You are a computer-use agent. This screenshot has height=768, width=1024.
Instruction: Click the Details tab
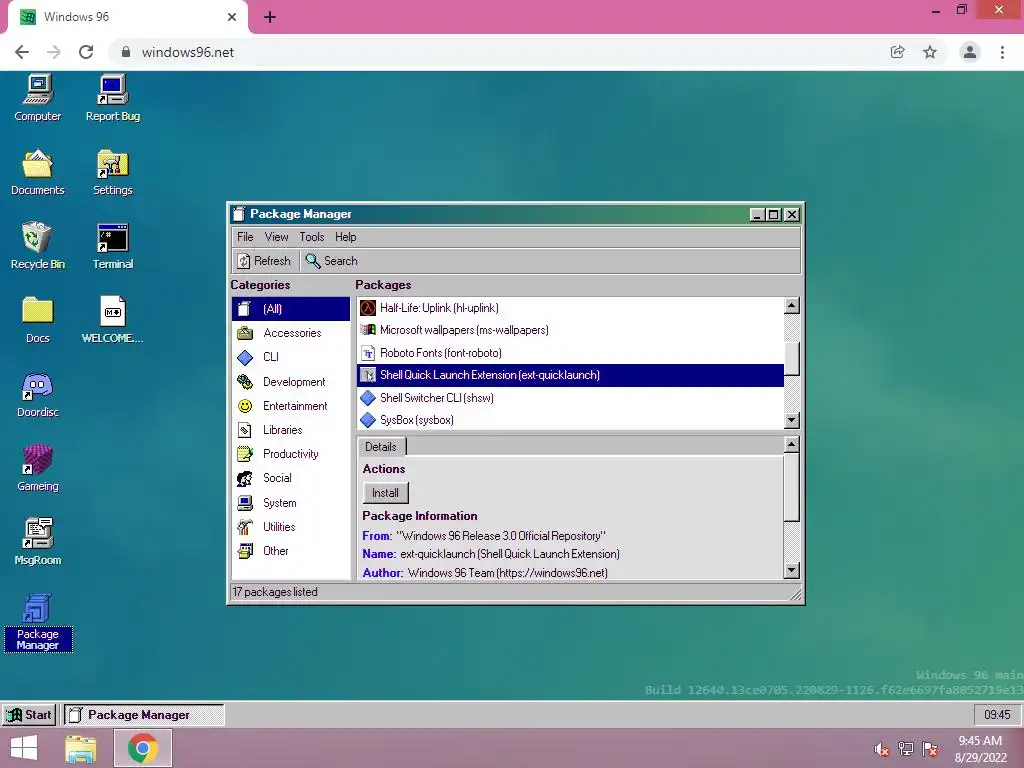pyautogui.click(x=381, y=447)
